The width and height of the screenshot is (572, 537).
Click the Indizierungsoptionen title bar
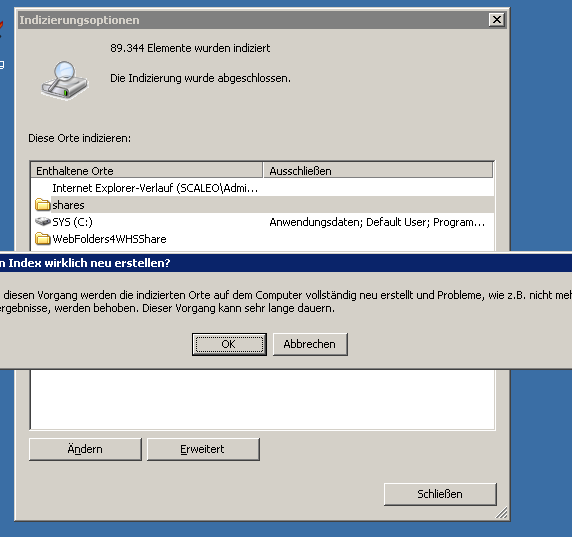(253, 20)
